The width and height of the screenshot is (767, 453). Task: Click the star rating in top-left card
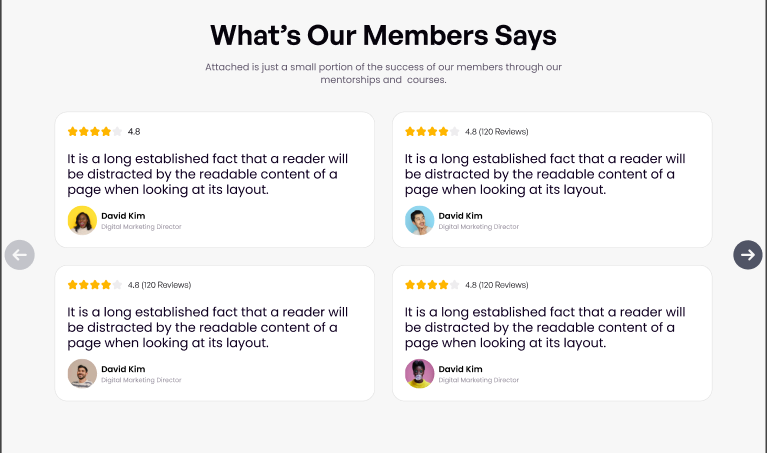tap(95, 131)
